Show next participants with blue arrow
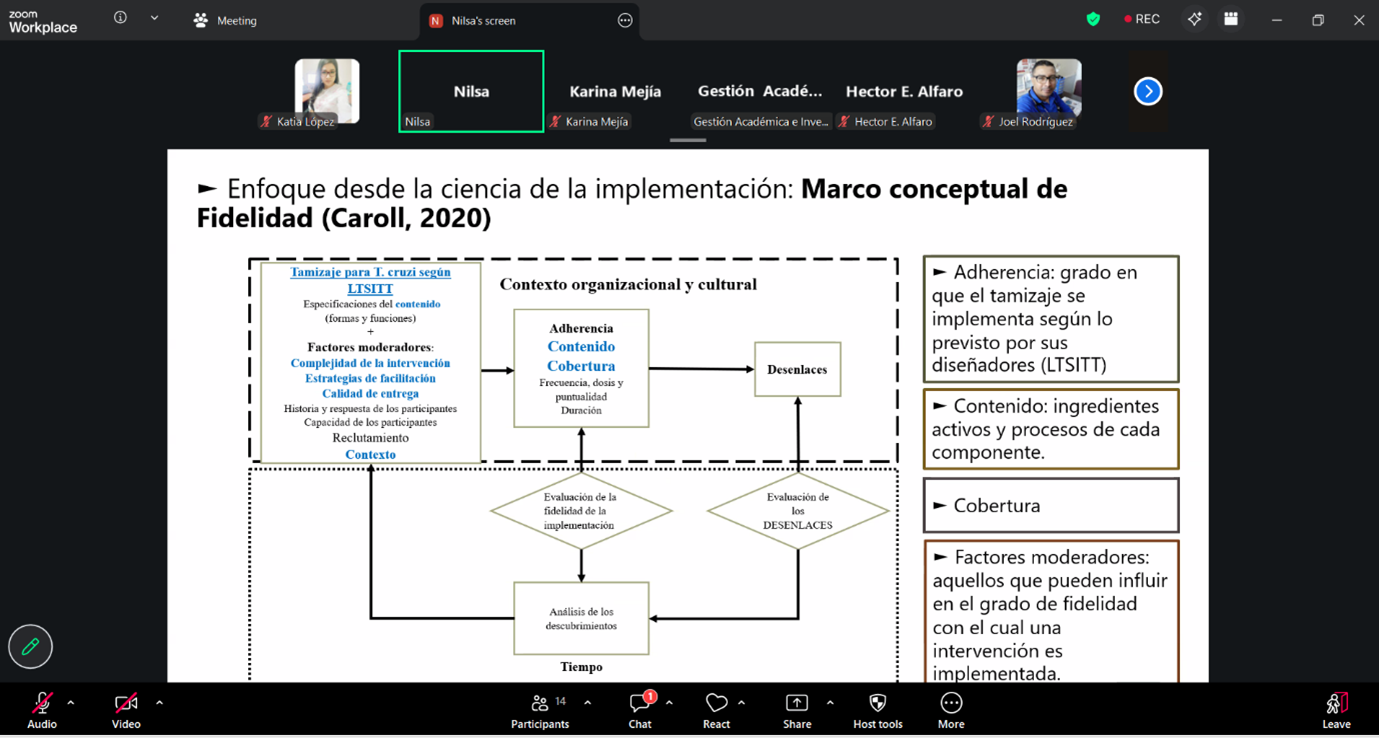Viewport: 1379px width, 738px height. pyautogui.click(x=1148, y=91)
